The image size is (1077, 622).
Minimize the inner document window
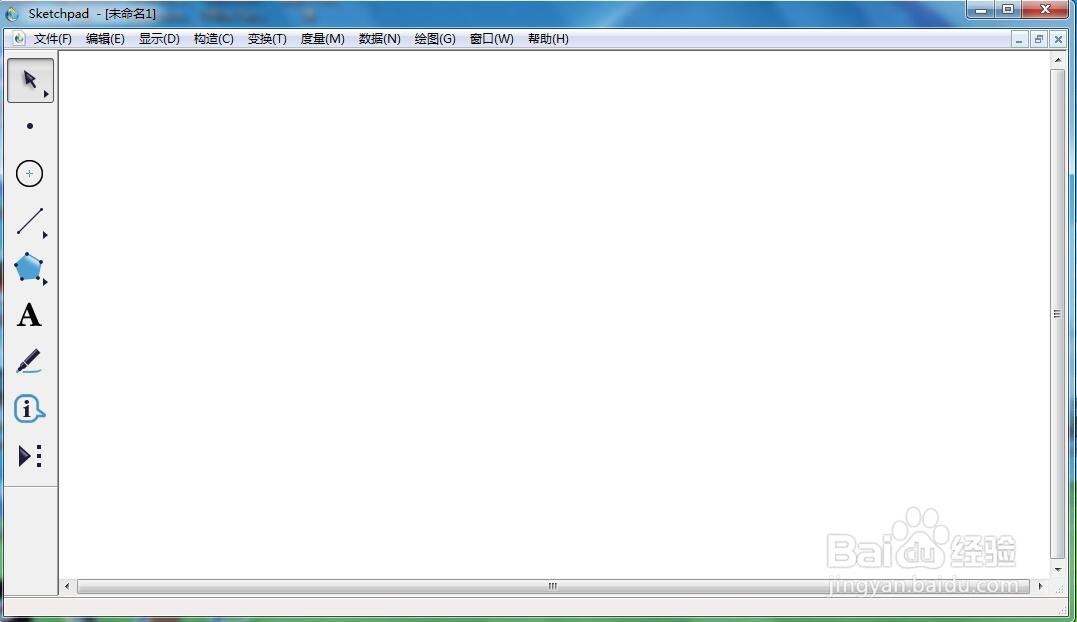(1019, 40)
